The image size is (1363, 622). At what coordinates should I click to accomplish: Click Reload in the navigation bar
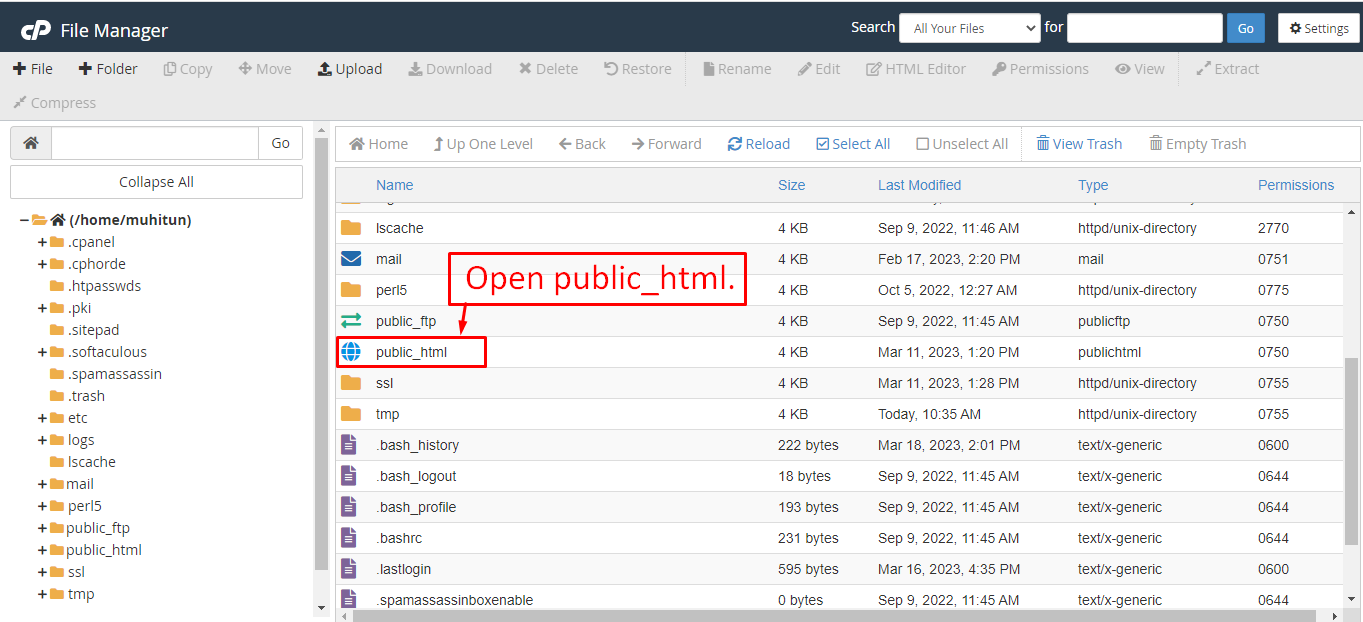point(759,144)
